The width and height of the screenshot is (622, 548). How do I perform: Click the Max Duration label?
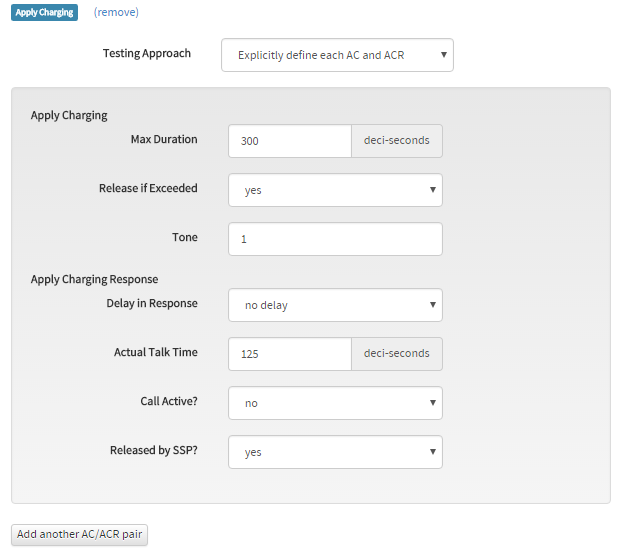(x=164, y=139)
